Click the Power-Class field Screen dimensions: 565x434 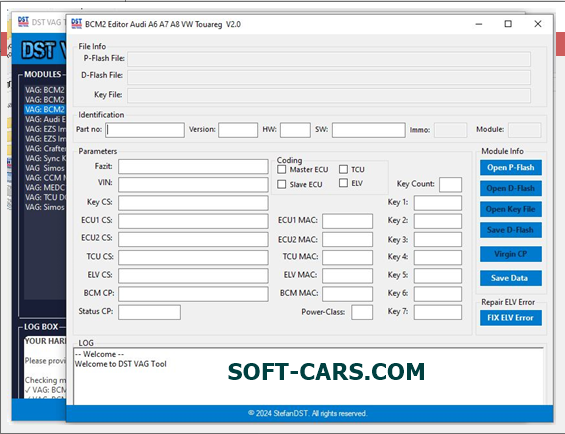pyautogui.click(x=362, y=312)
